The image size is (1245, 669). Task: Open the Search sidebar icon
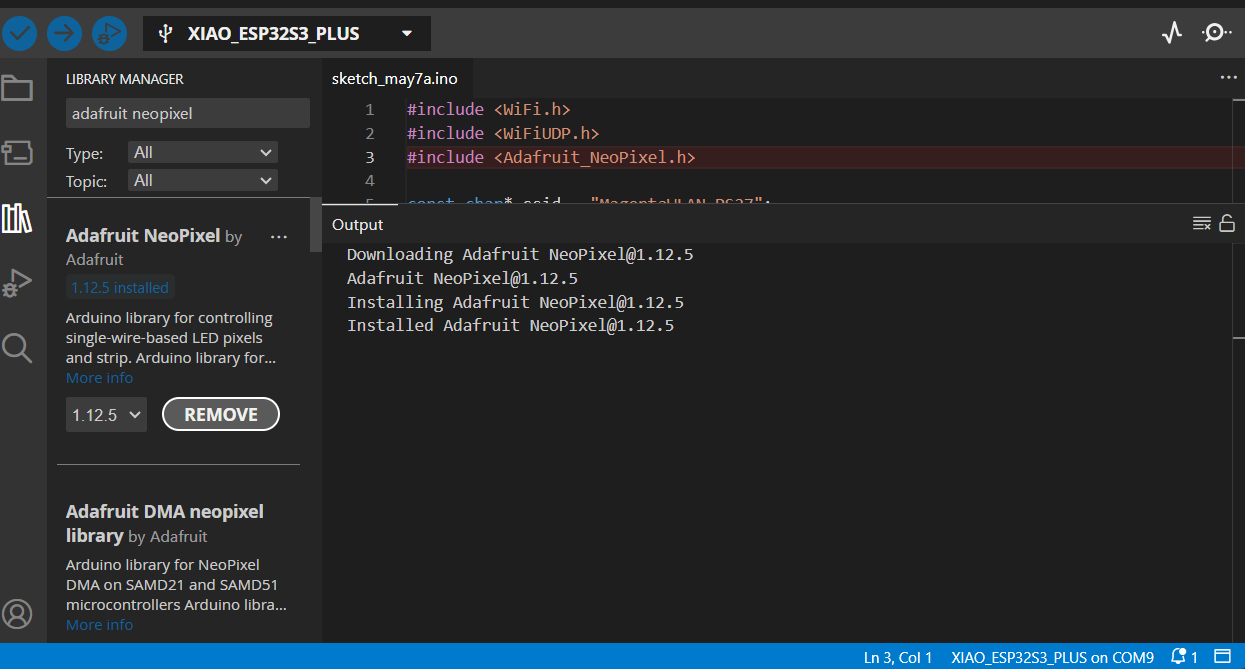(x=18, y=348)
